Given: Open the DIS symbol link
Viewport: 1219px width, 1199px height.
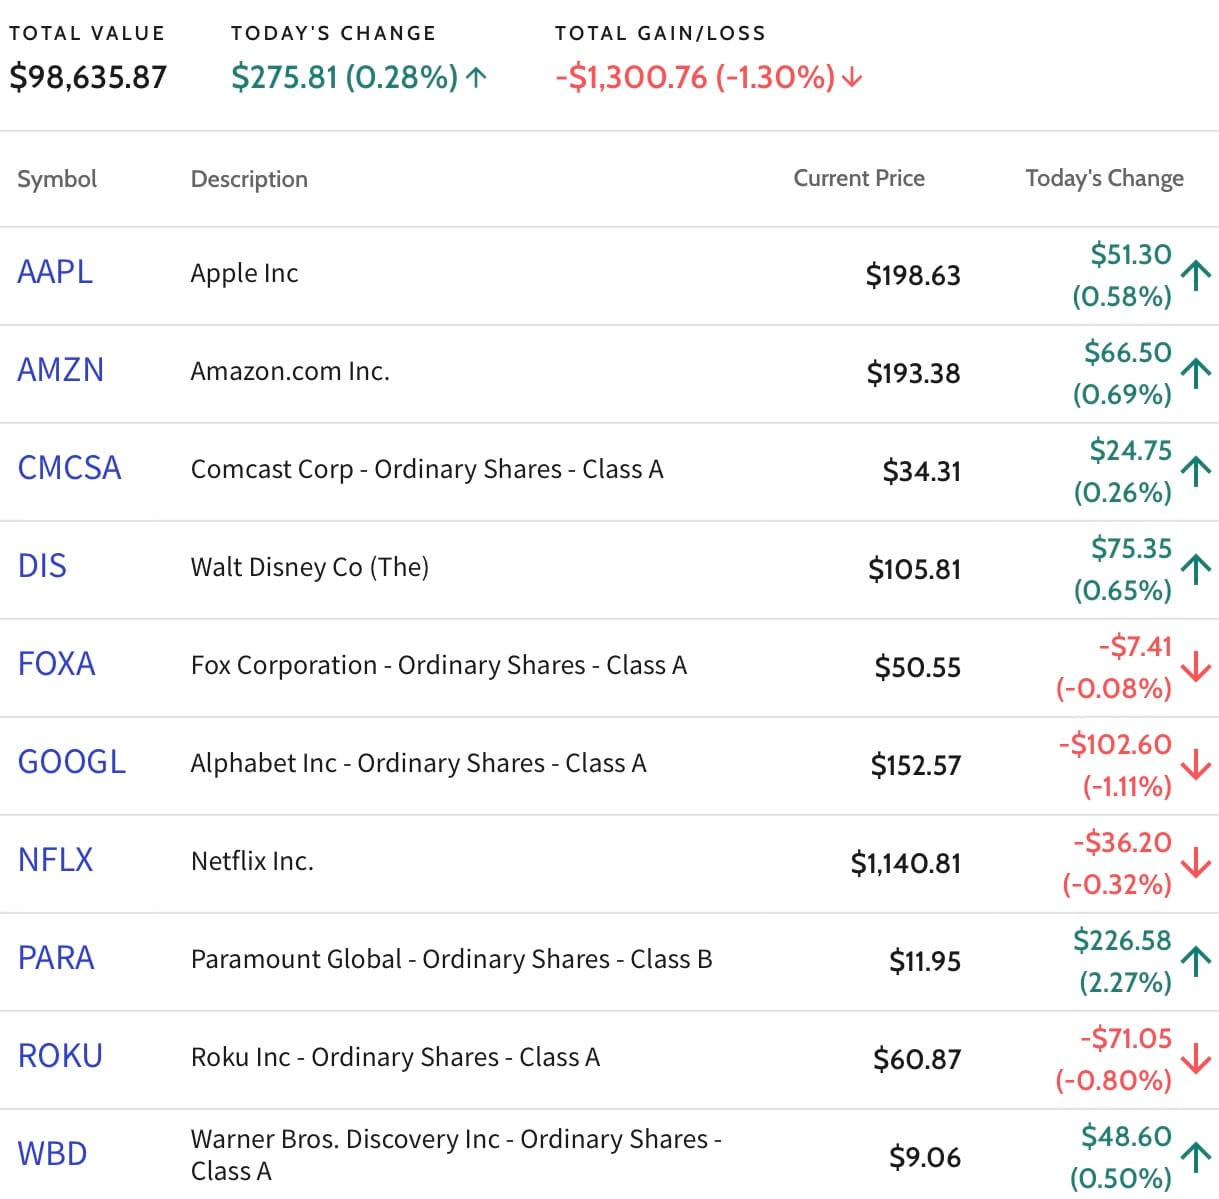Looking at the screenshot, I should (x=42, y=566).
